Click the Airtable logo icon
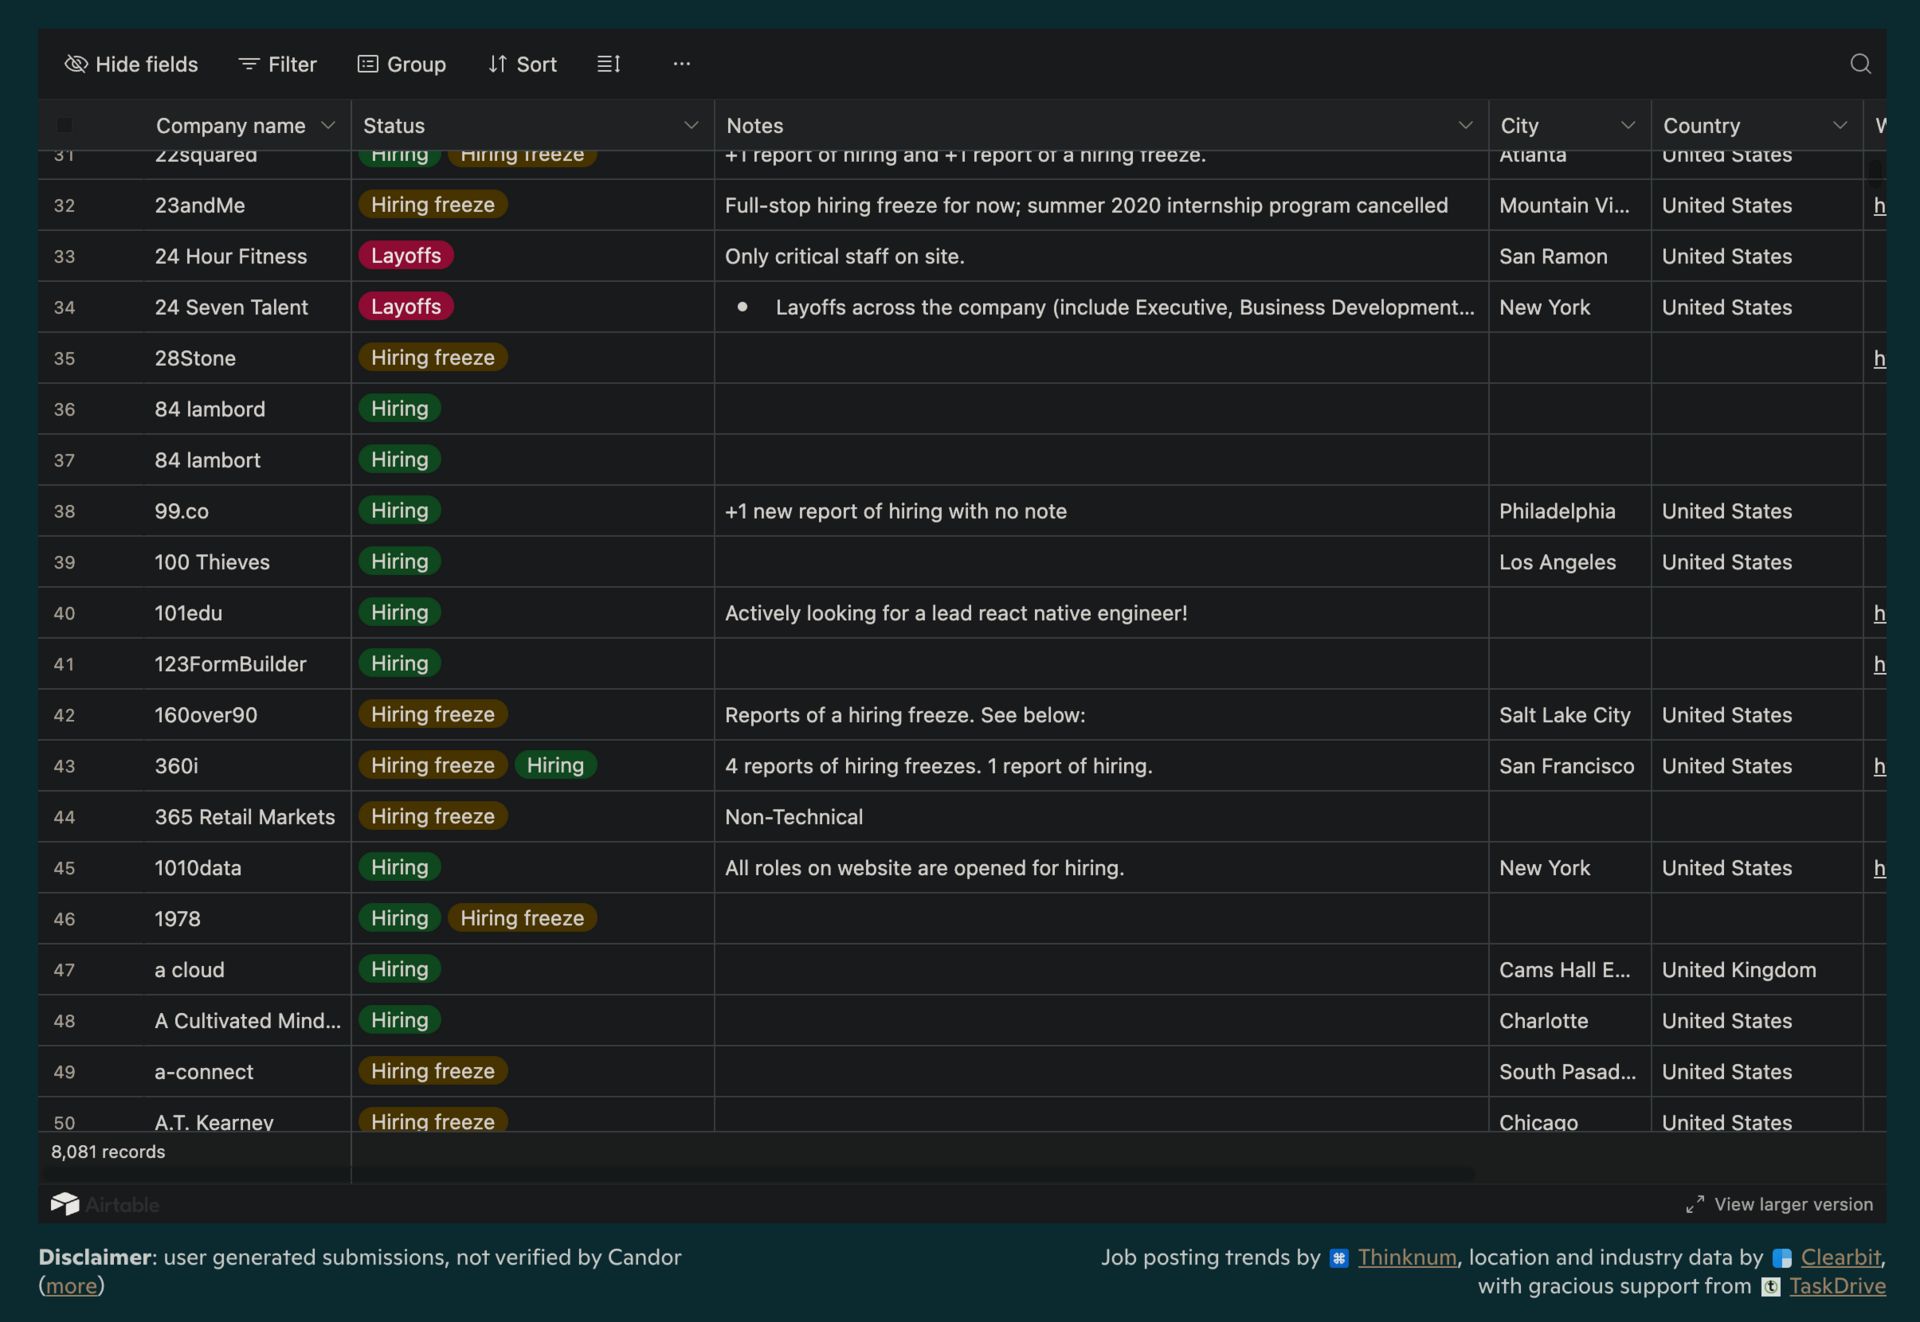This screenshot has height=1322, width=1920. click(65, 1204)
